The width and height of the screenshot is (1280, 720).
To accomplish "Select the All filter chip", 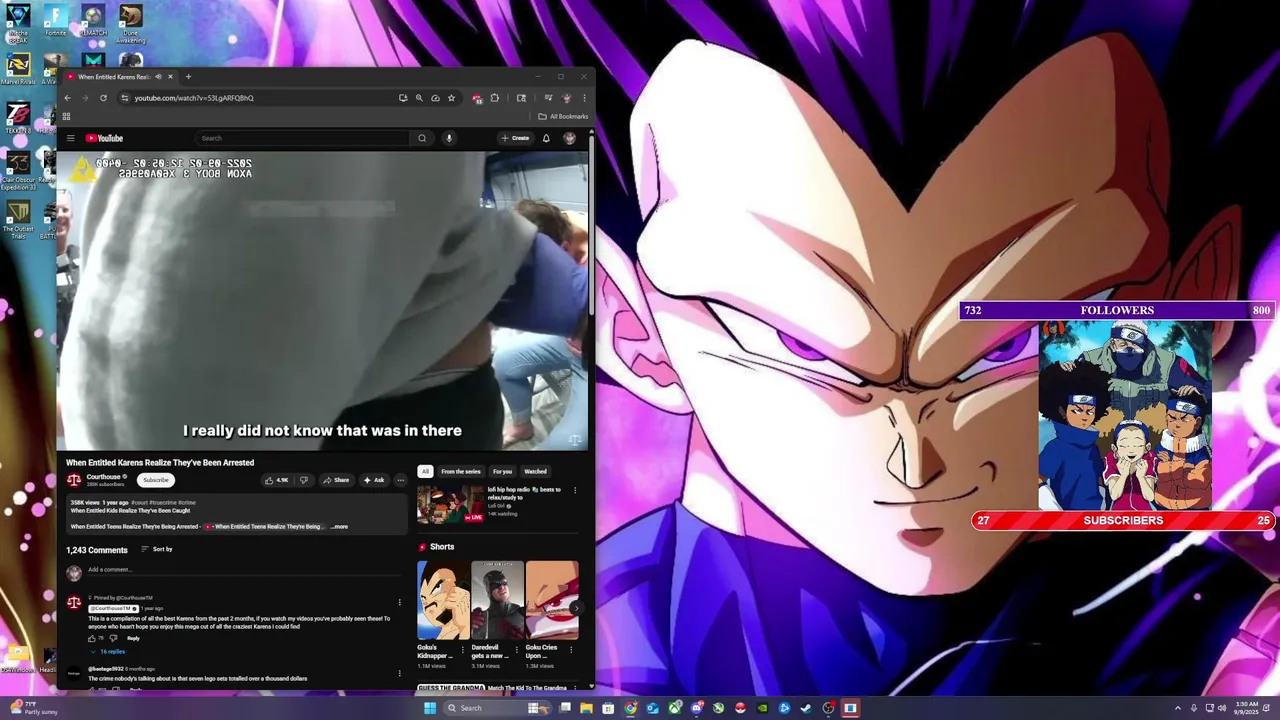I will click(425, 471).
